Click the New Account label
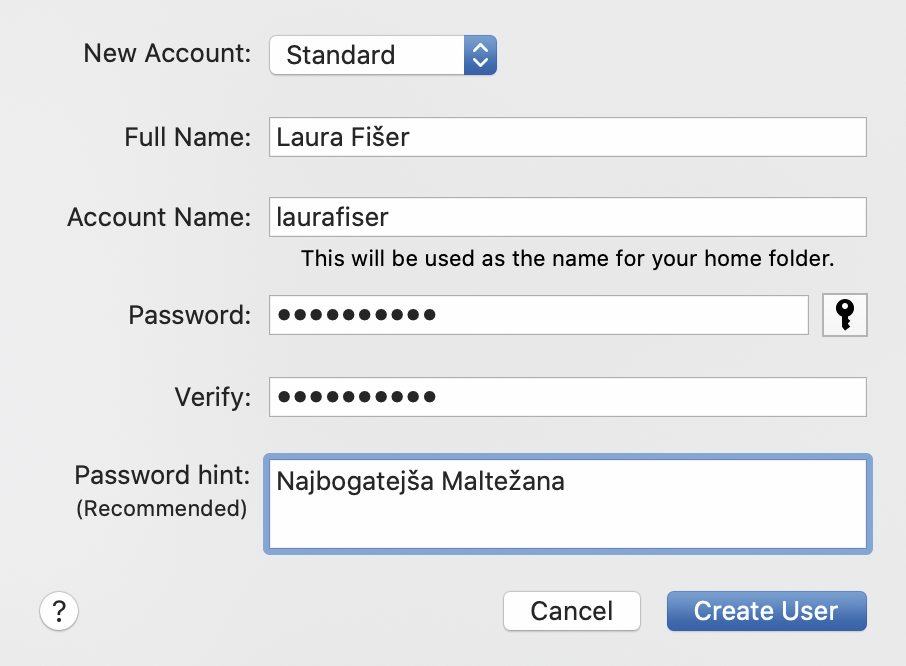Viewport: 906px width, 666px height. [167, 53]
